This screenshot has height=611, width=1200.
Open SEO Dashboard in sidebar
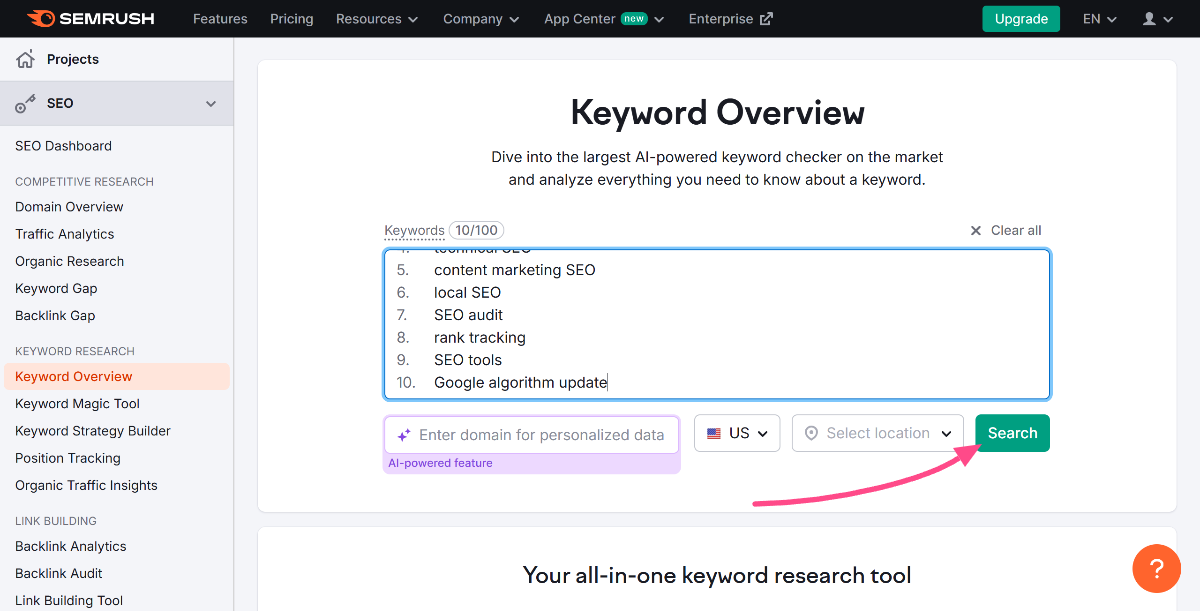(x=63, y=146)
